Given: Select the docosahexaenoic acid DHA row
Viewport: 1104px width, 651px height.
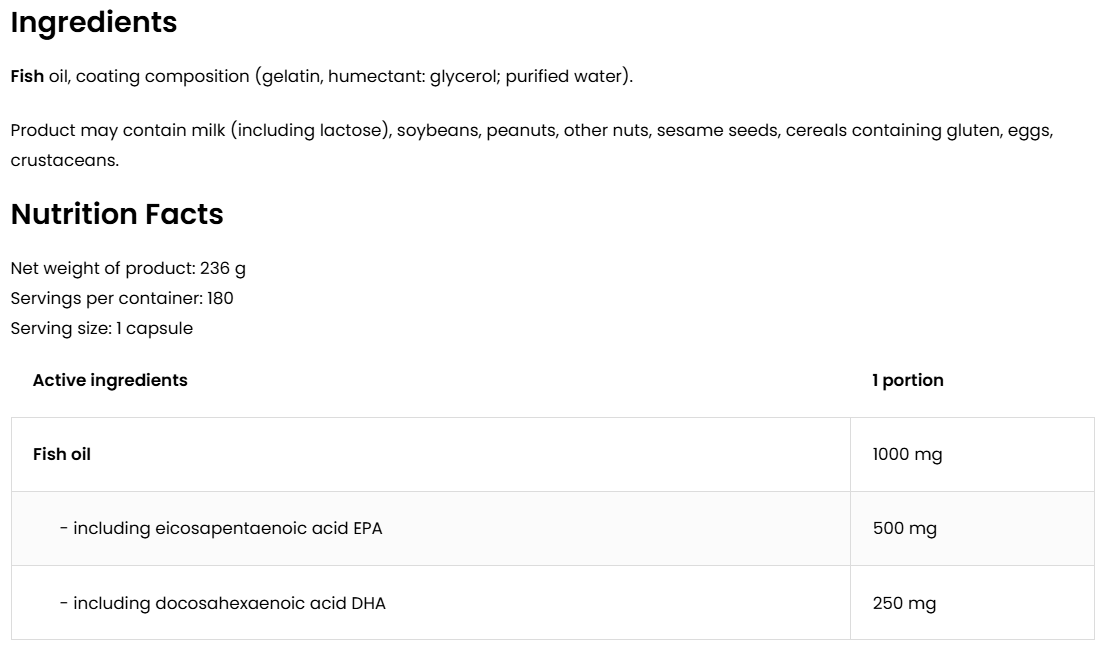Looking at the screenshot, I should click(x=222, y=603).
